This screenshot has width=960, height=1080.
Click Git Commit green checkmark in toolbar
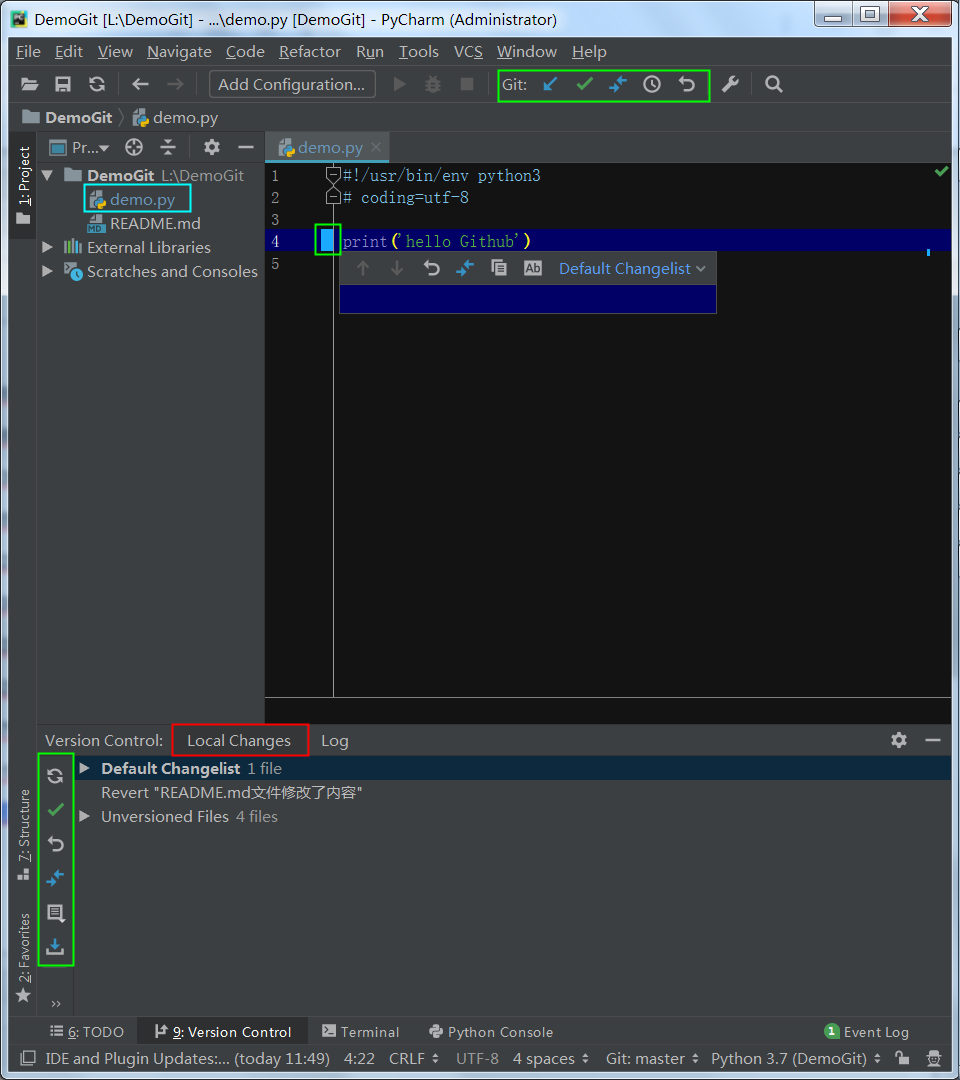point(585,85)
